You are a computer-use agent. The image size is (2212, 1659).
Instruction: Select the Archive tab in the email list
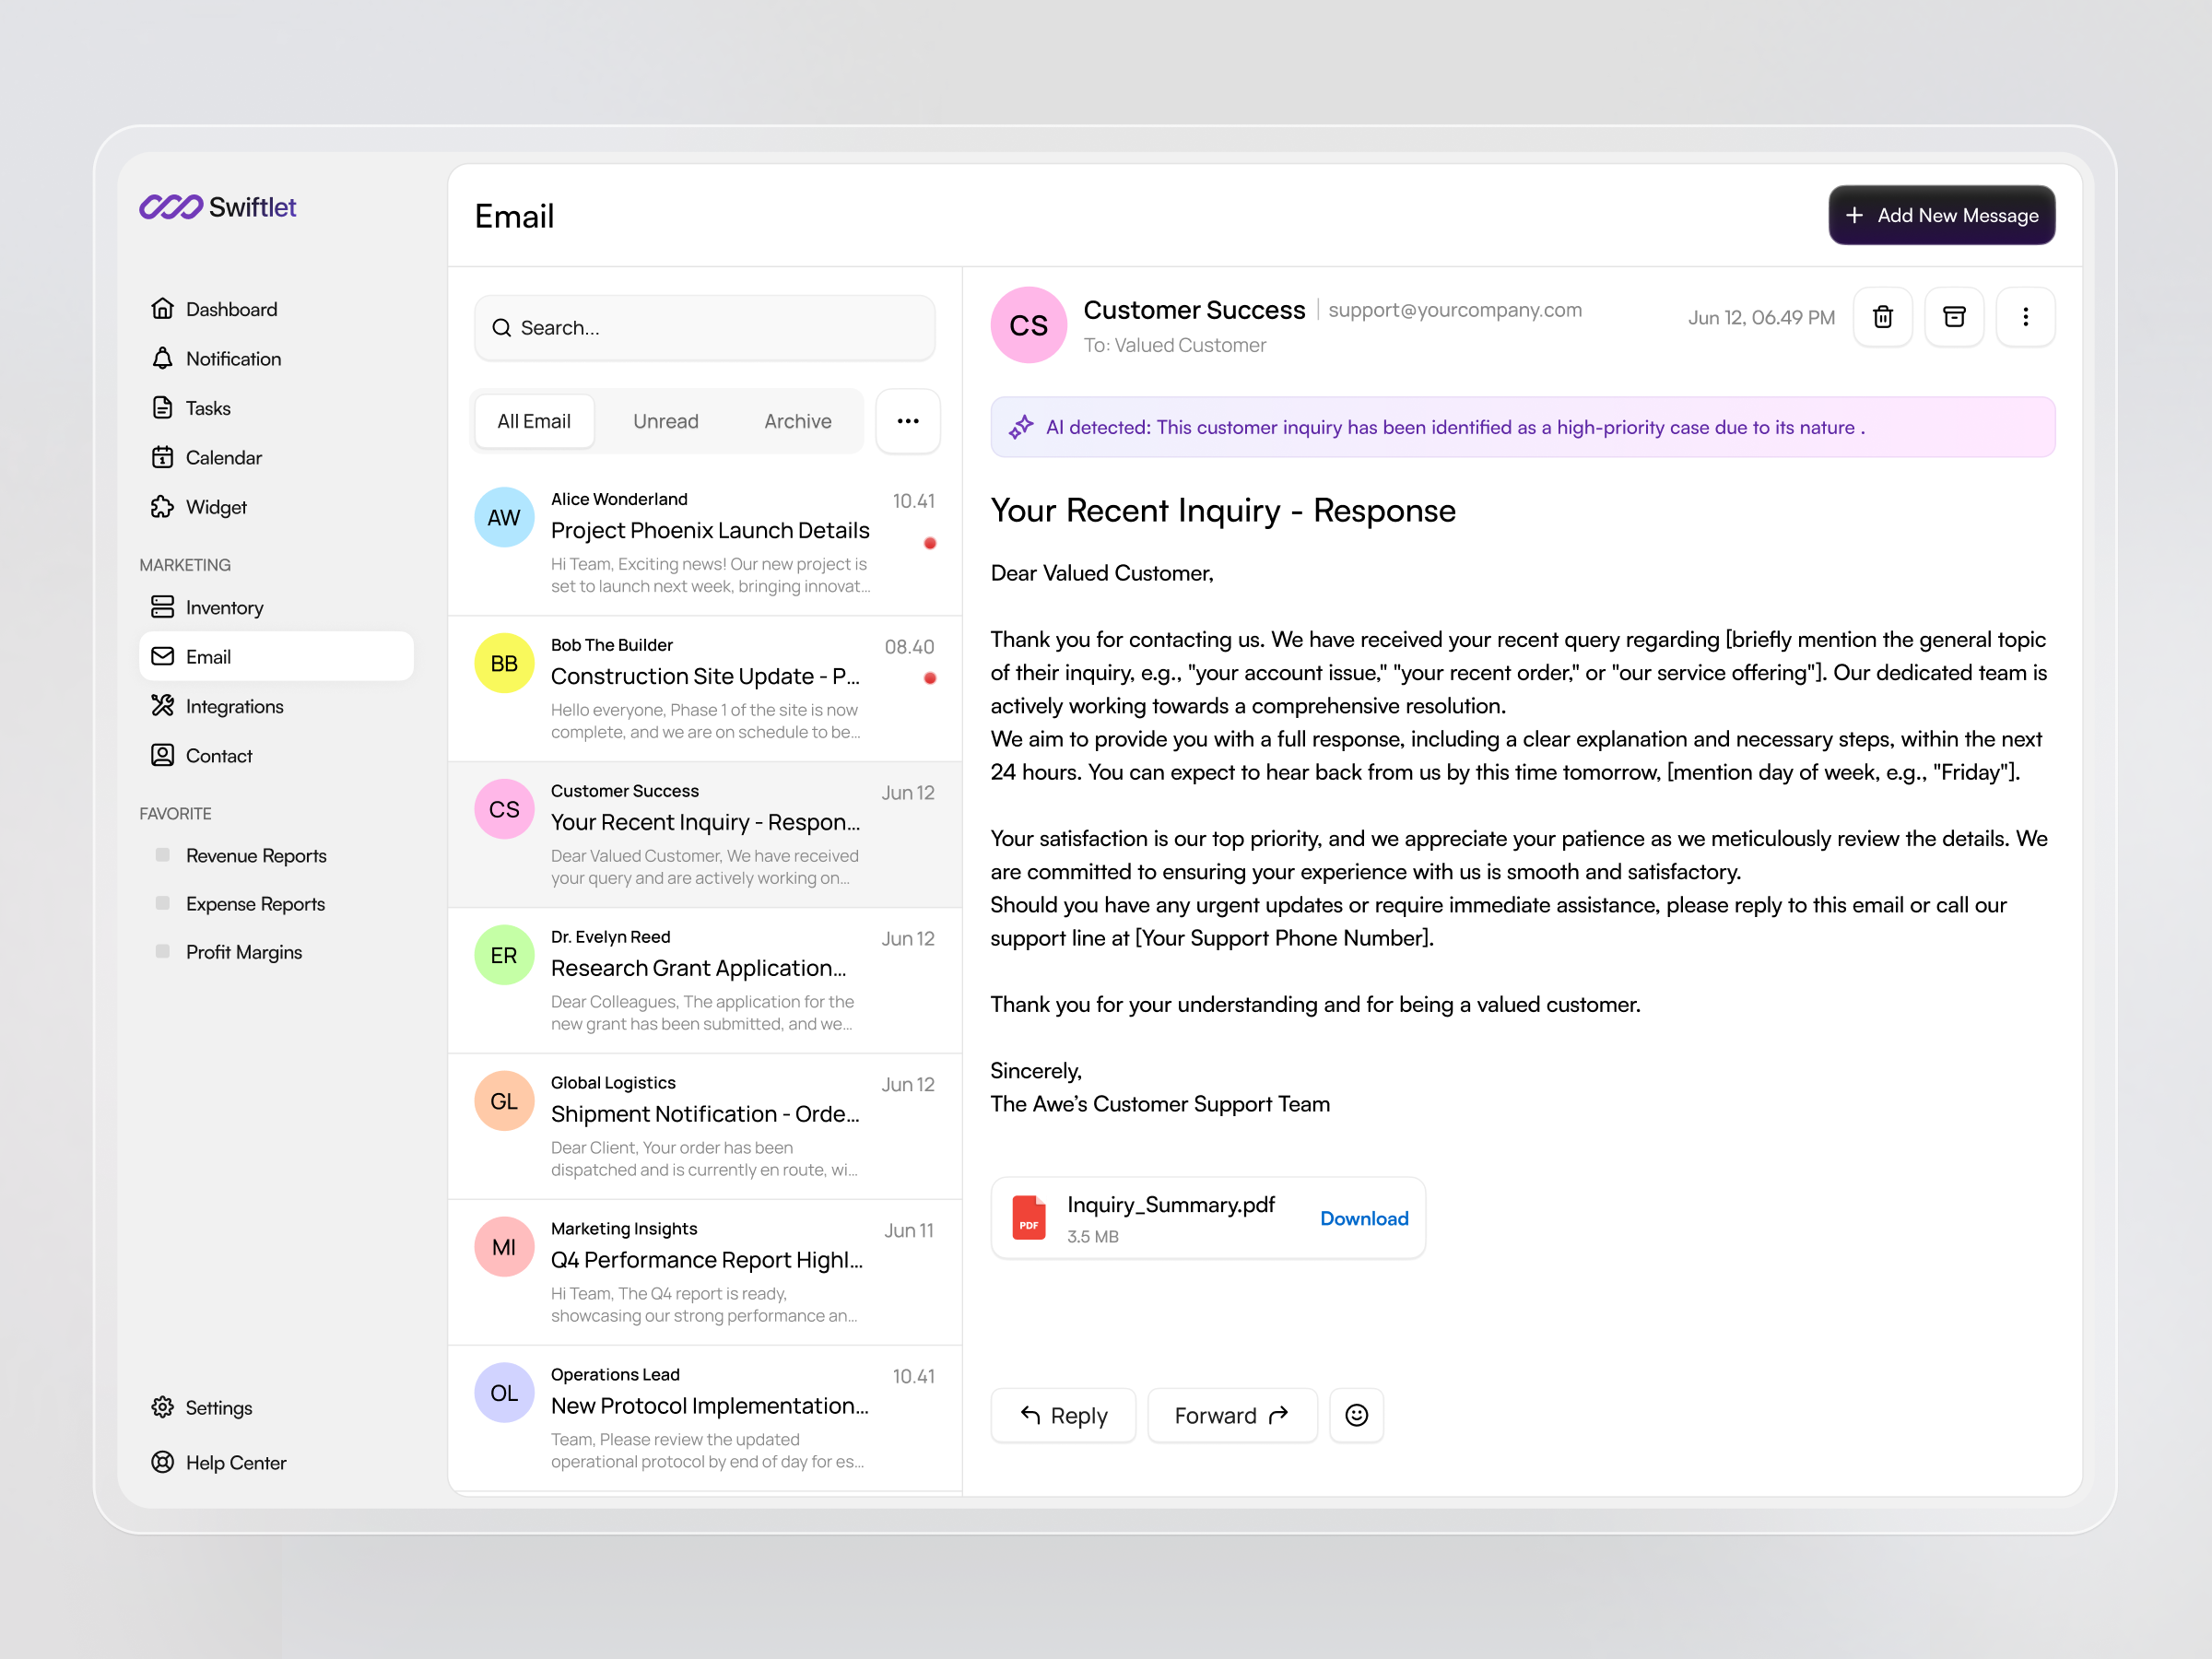point(797,421)
